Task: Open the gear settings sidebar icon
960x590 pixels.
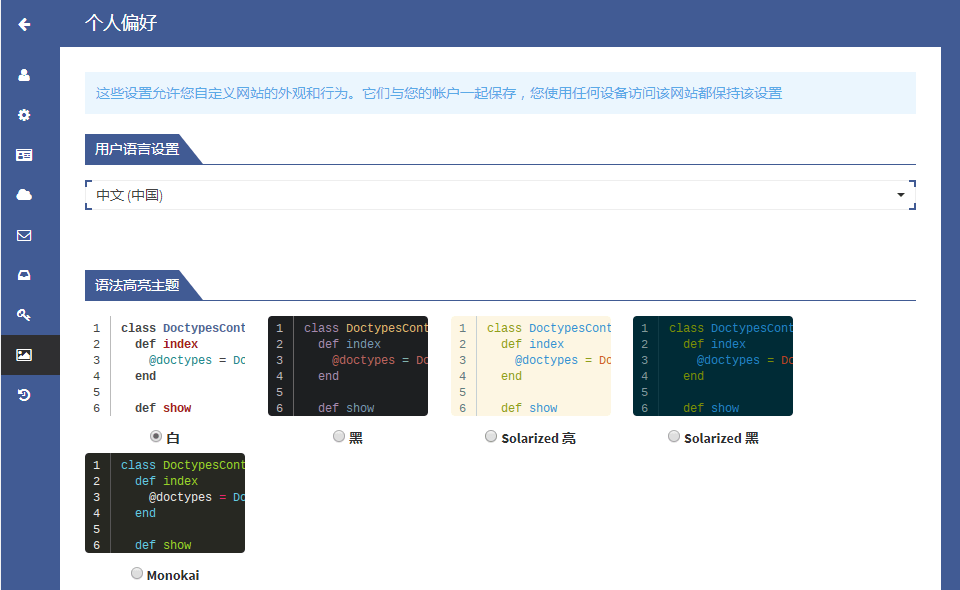Action: coord(24,115)
